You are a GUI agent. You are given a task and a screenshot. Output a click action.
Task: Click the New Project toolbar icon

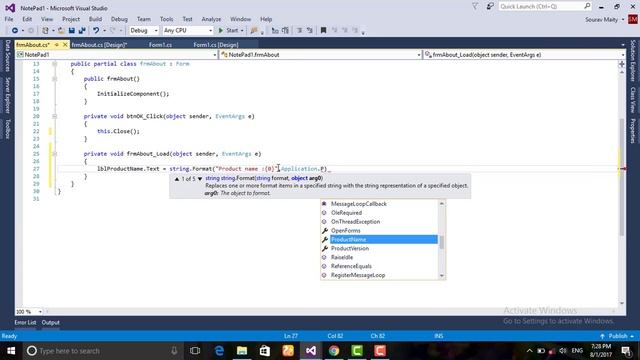point(45,31)
